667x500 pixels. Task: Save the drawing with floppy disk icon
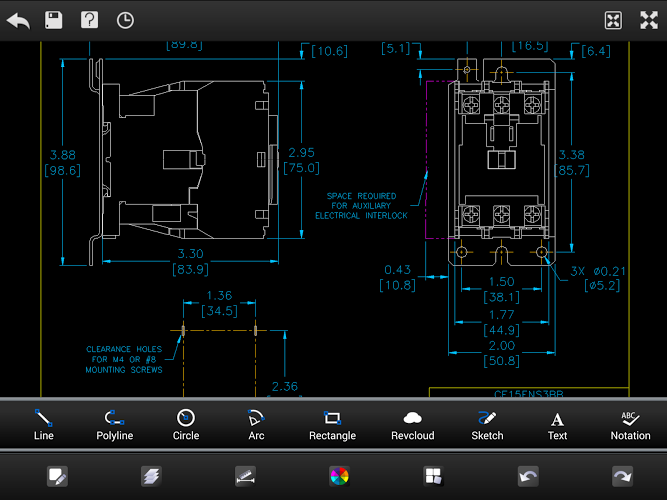(x=54, y=20)
